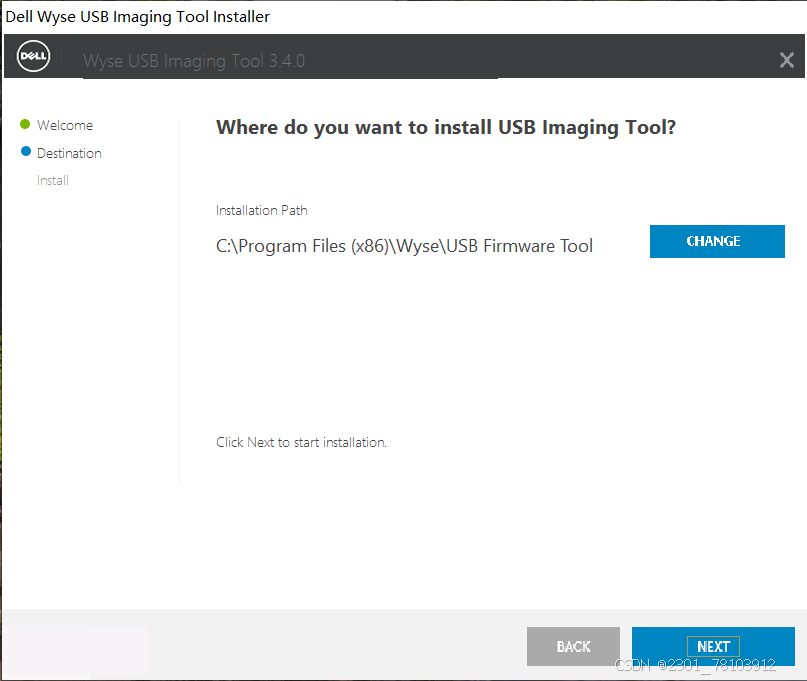Click the blue Destination step indicator dot

coord(26,151)
